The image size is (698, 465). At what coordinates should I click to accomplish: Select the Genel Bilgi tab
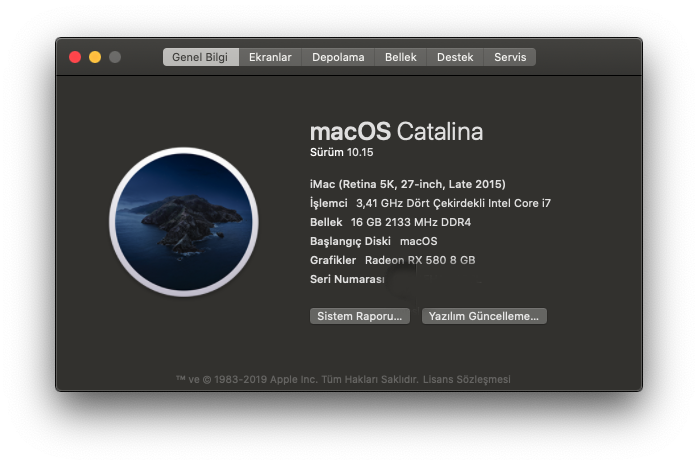200,57
